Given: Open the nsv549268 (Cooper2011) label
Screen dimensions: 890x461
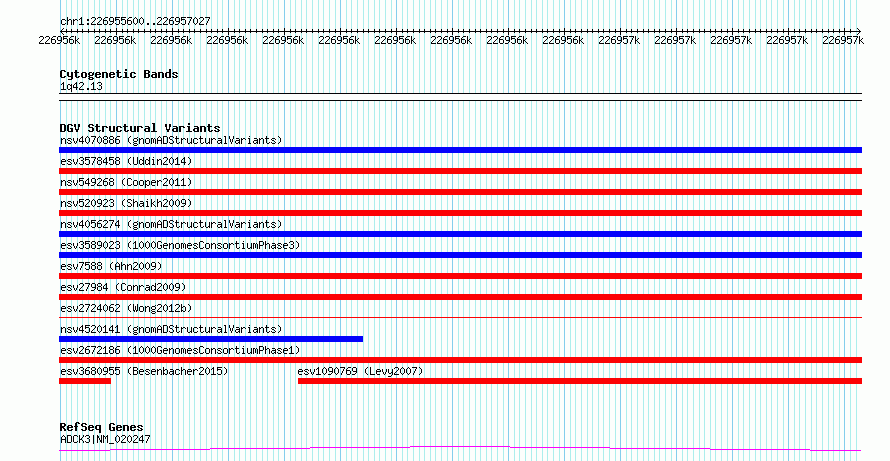Looking at the screenshot, I should (x=126, y=182).
